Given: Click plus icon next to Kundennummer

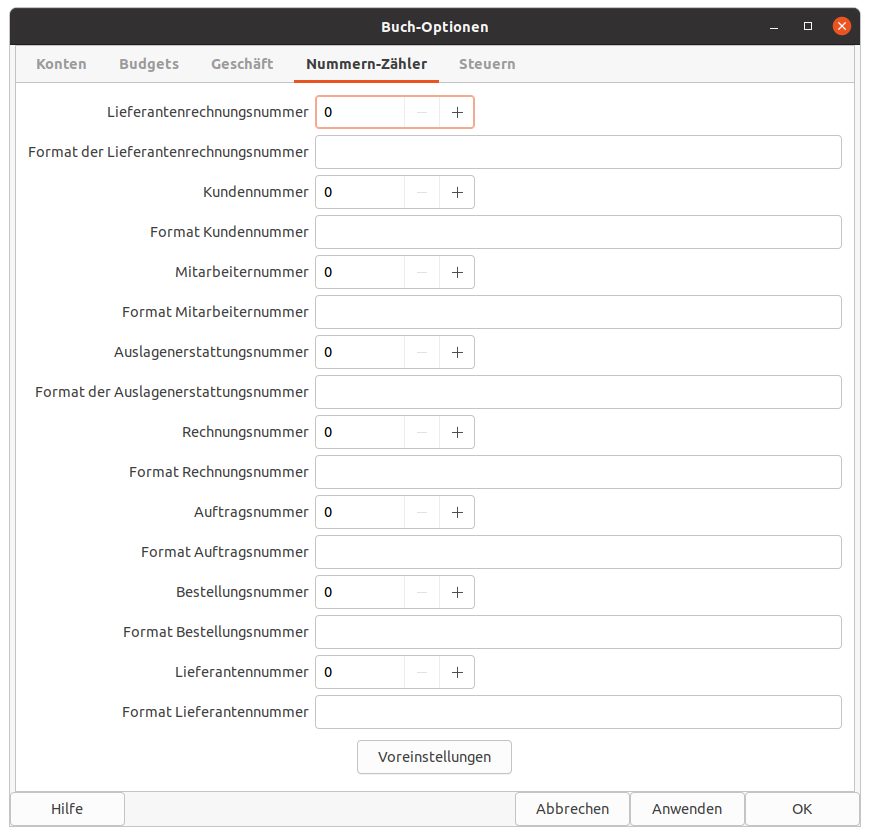Looking at the screenshot, I should click(457, 192).
